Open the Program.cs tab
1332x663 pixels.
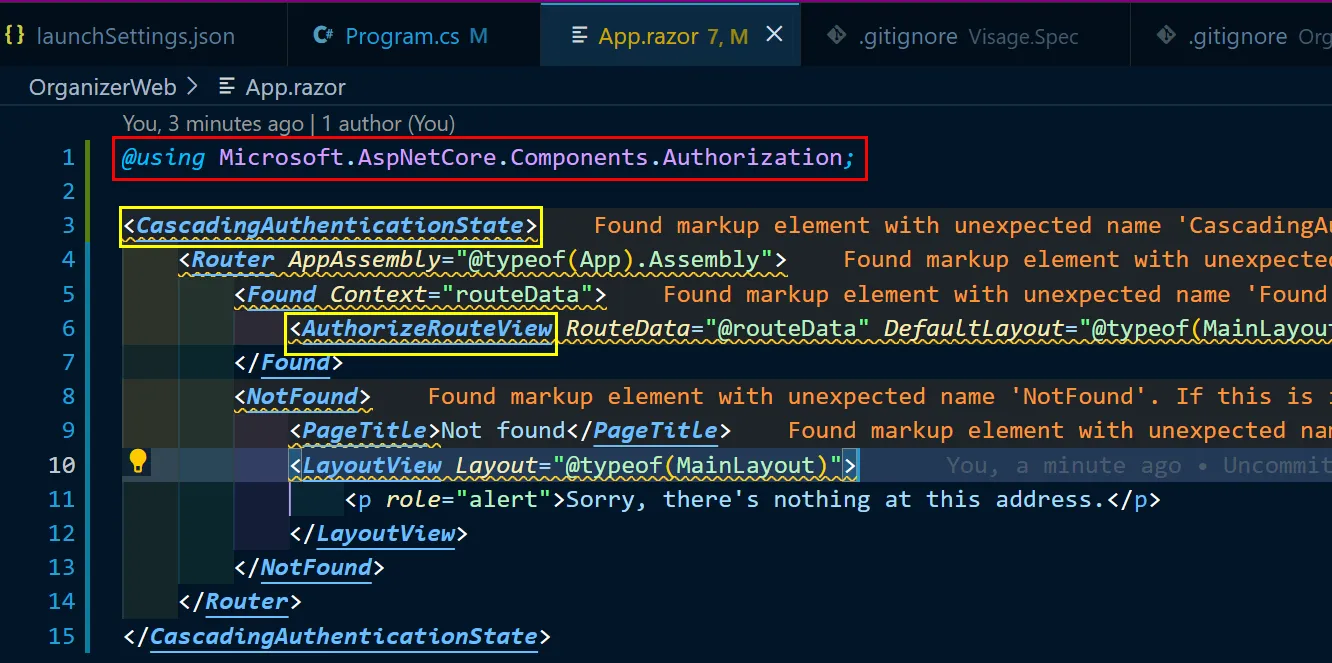point(401,37)
